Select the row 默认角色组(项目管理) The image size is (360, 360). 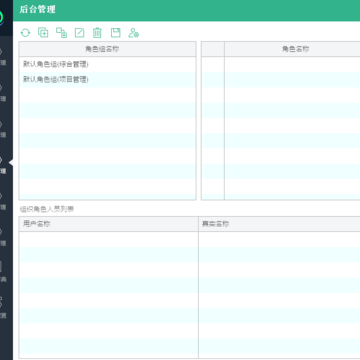pos(107,80)
